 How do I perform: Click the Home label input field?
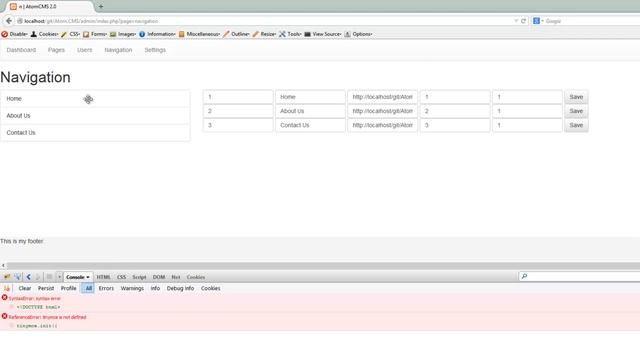coord(310,97)
